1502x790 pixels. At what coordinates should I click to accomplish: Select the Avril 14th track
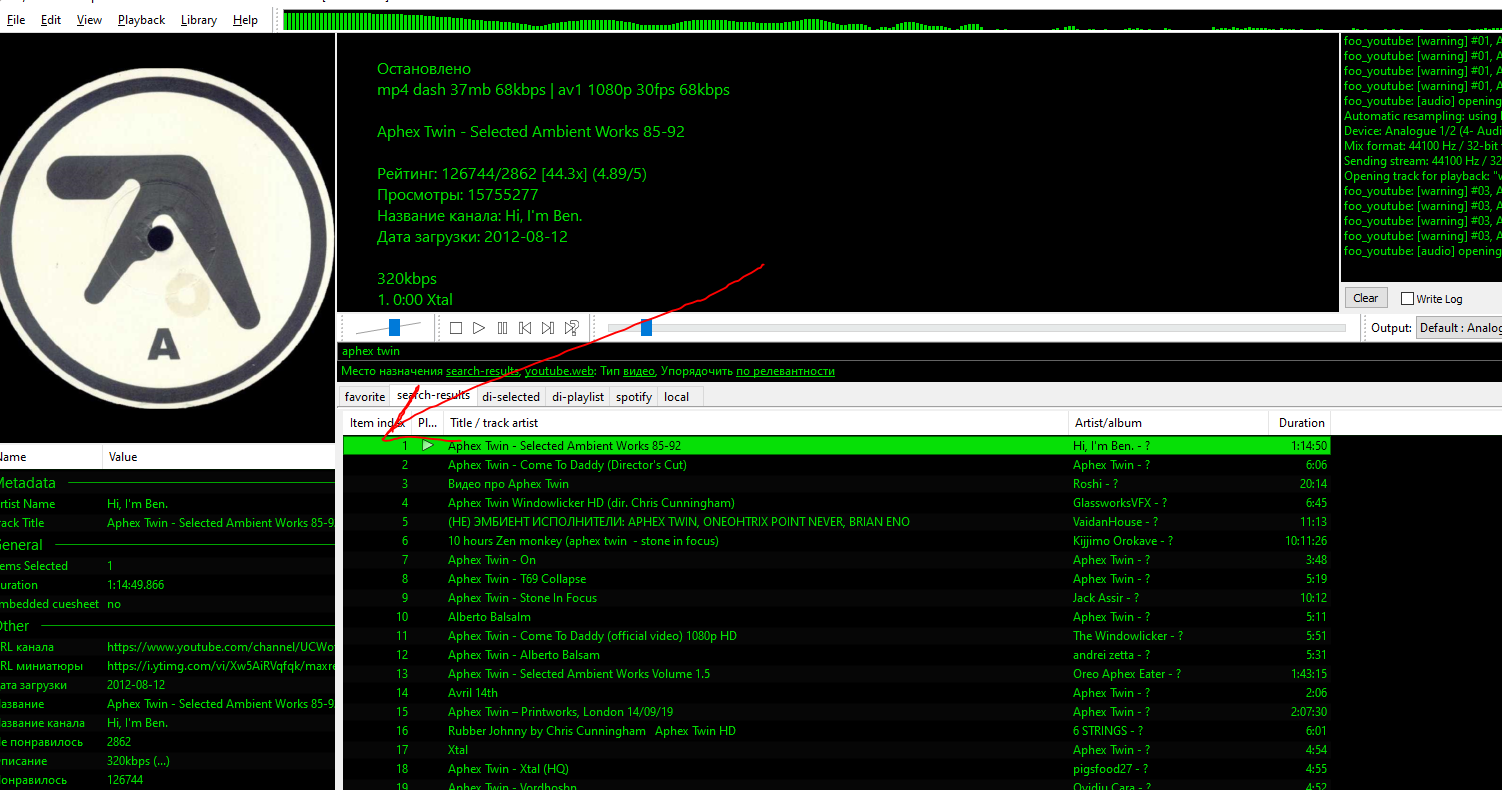[x=836, y=693]
